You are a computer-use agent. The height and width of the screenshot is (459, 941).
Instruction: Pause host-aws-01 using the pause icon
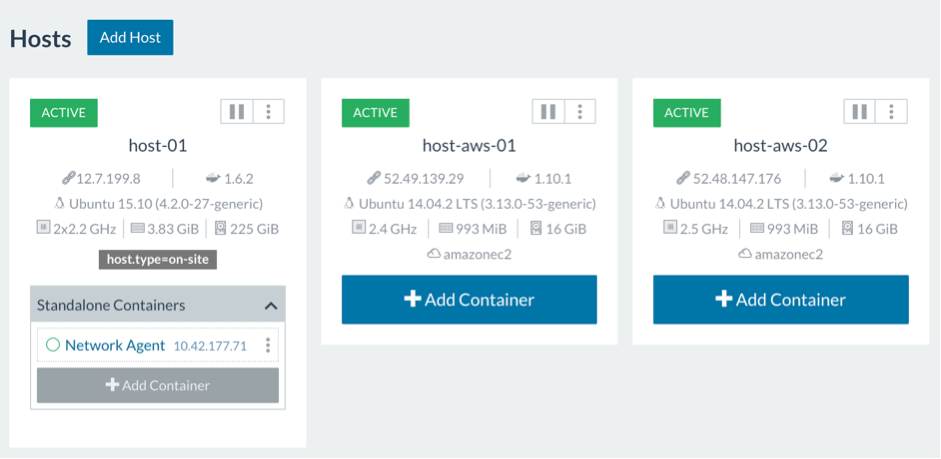(x=548, y=112)
